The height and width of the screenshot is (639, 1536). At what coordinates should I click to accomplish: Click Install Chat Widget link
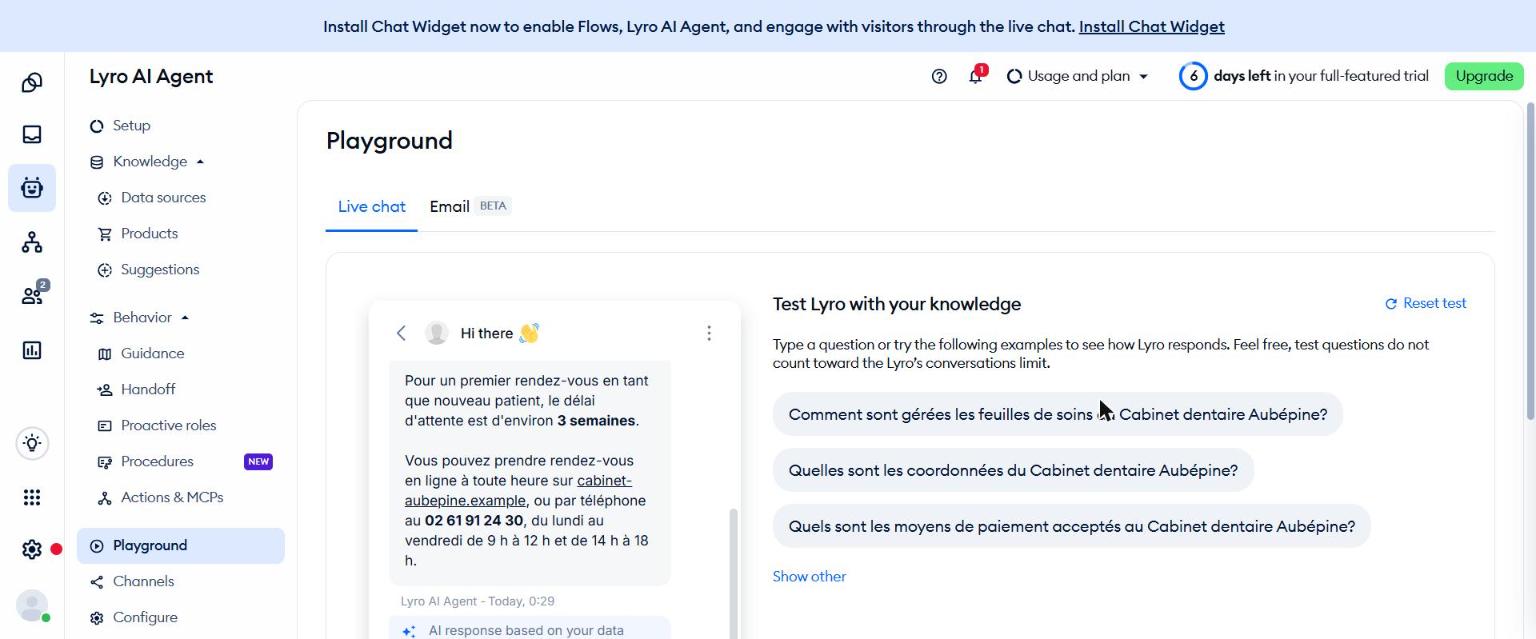pos(1152,27)
